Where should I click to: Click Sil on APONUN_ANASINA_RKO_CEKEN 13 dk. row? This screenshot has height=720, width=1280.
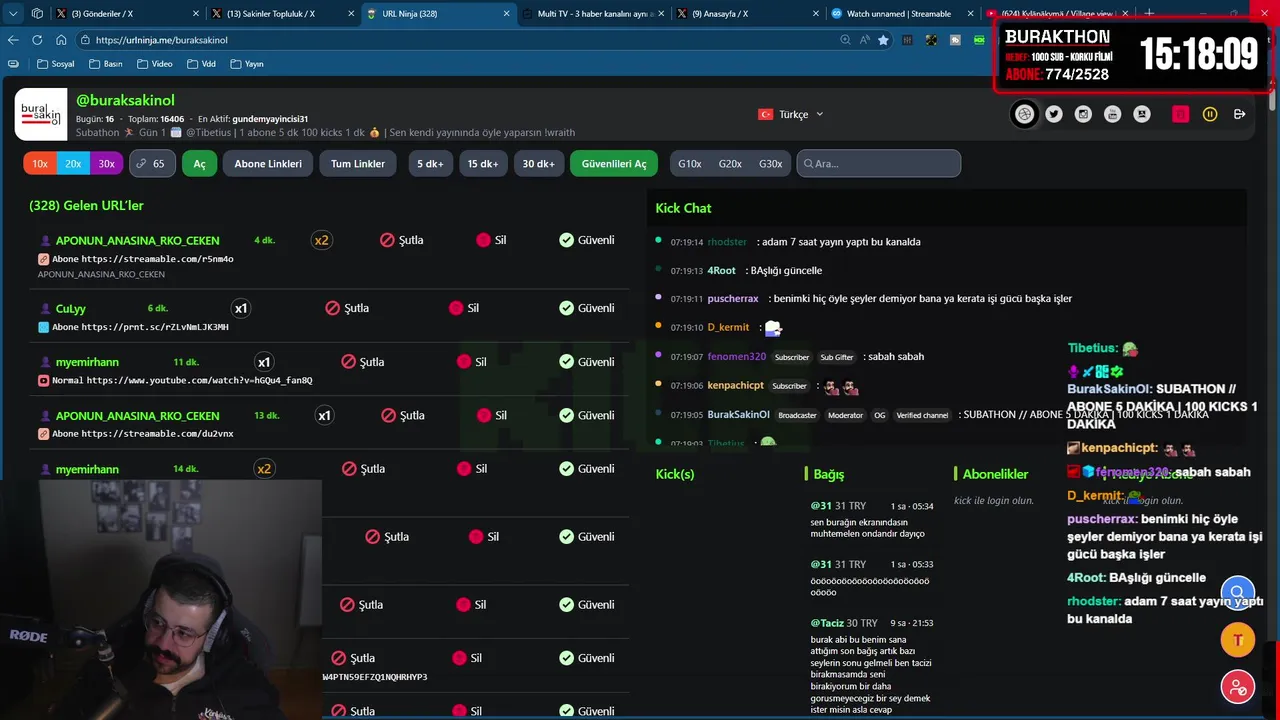coord(492,415)
